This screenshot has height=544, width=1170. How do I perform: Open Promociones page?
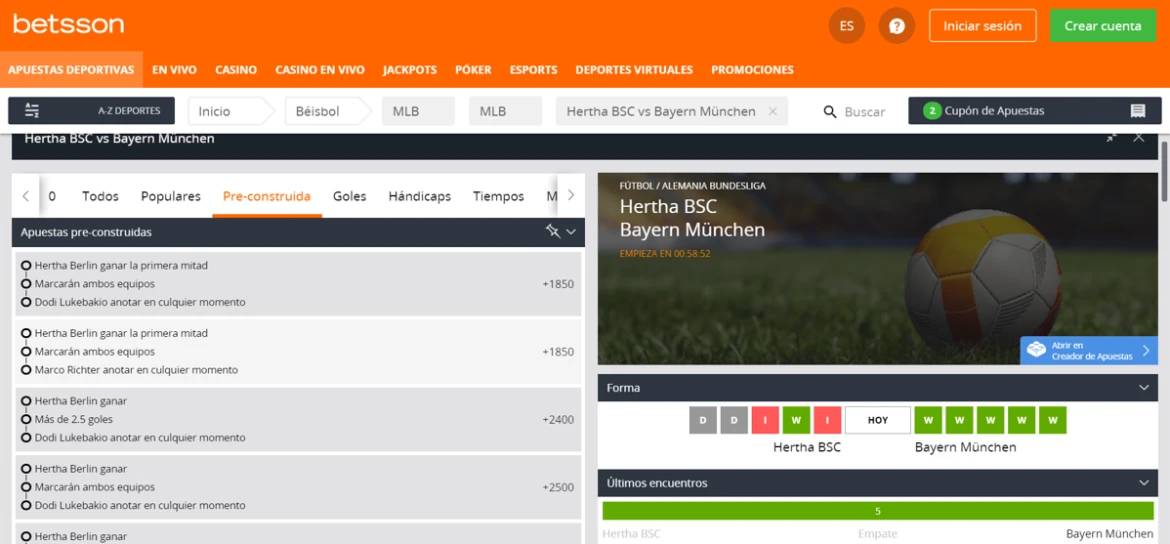[x=752, y=69]
